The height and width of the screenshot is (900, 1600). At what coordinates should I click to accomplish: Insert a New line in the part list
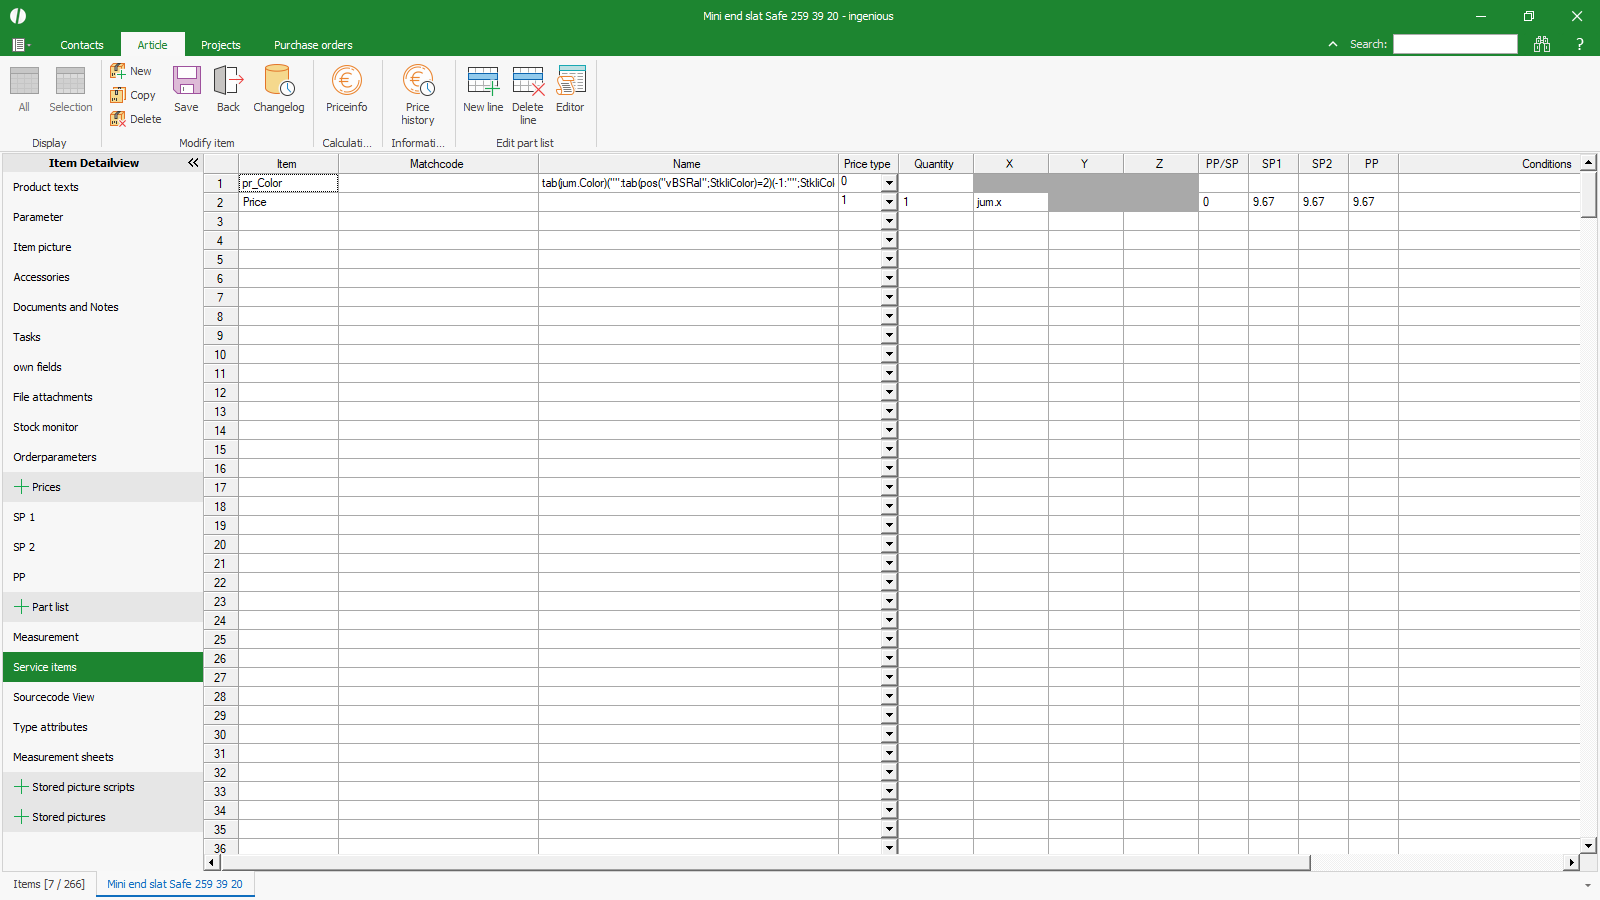point(483,88)
